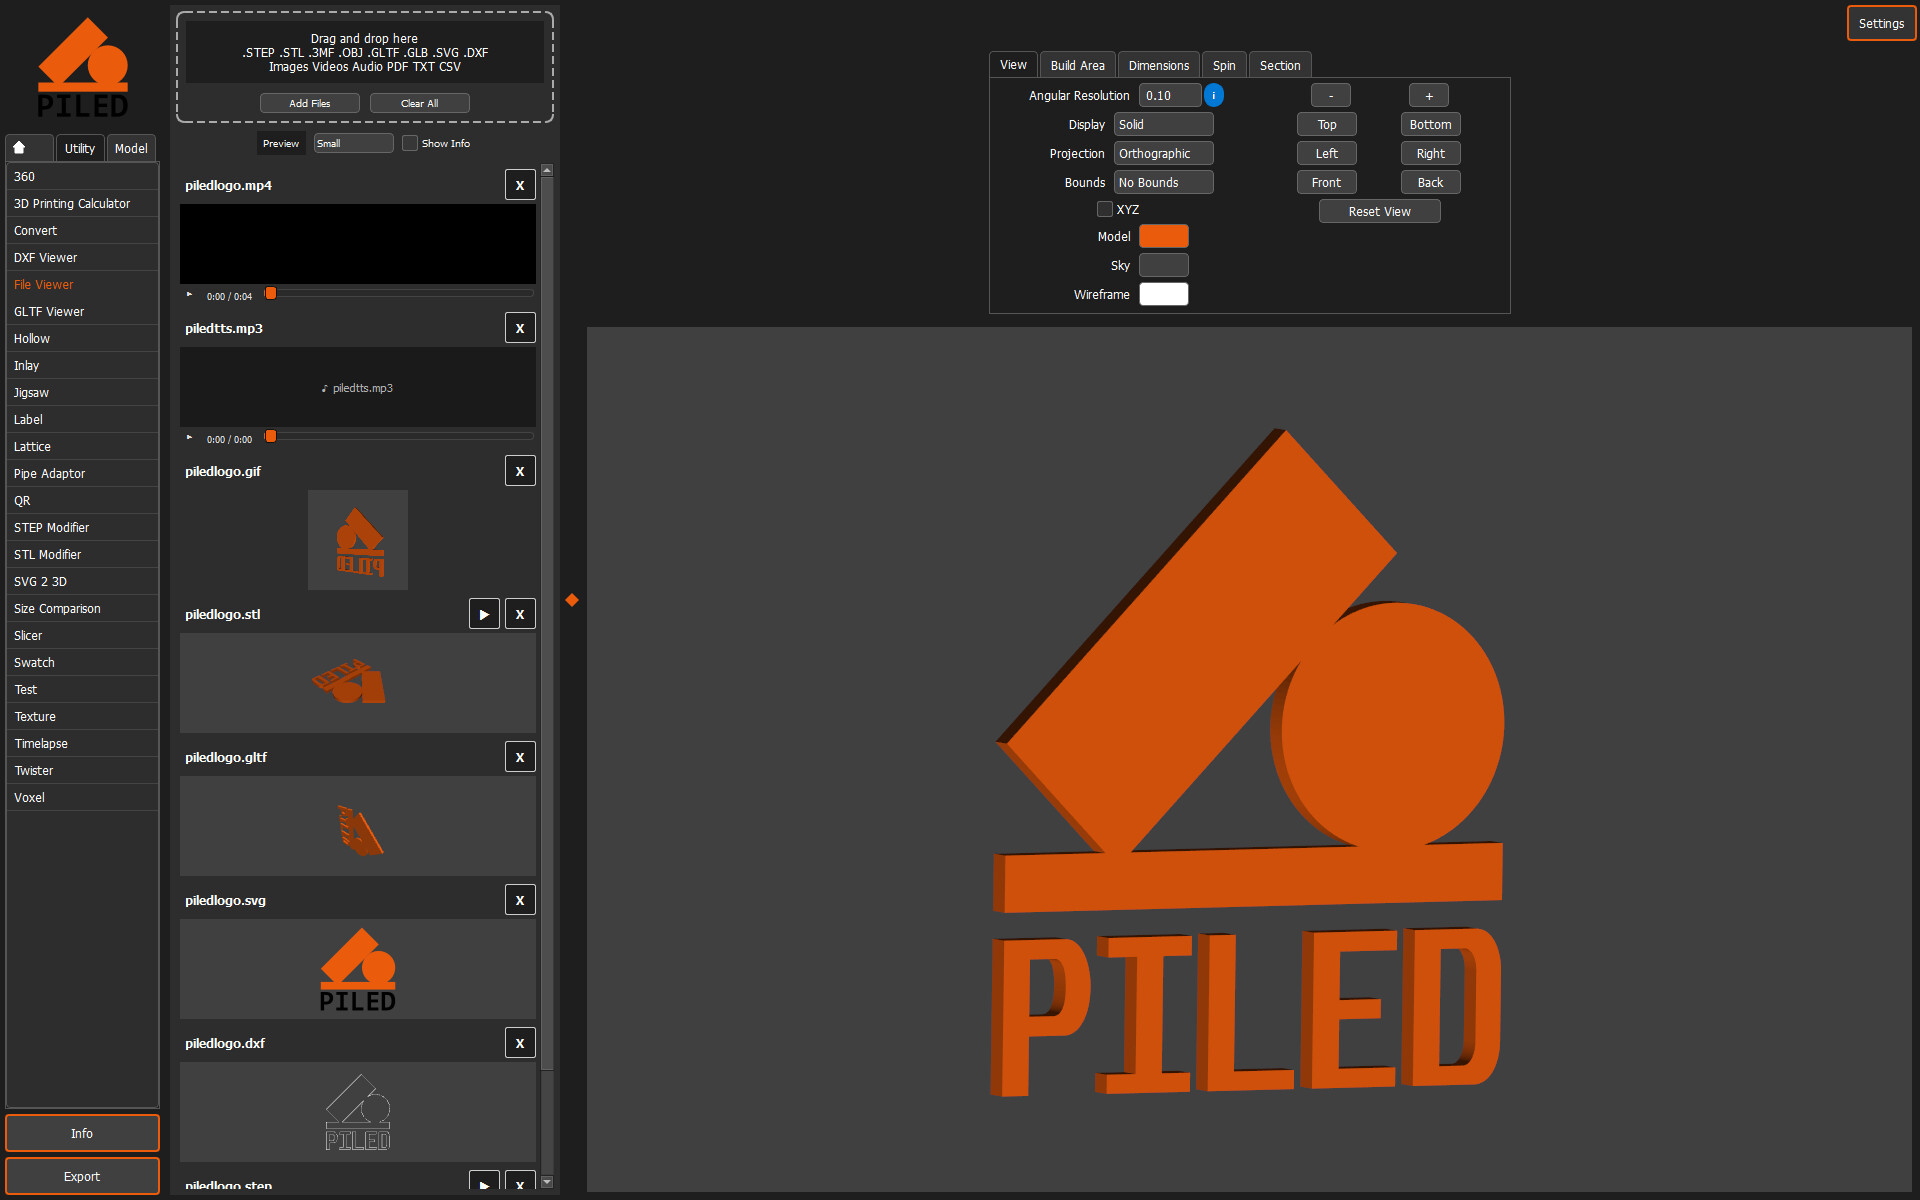
Task: Click the piledlogo.gif thumbnail
Action: pos(358,540)
